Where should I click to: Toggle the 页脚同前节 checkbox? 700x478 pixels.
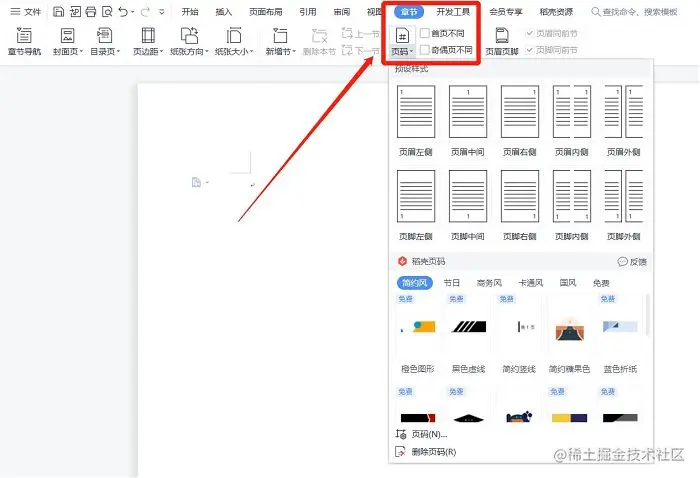[x=530, y=50]
